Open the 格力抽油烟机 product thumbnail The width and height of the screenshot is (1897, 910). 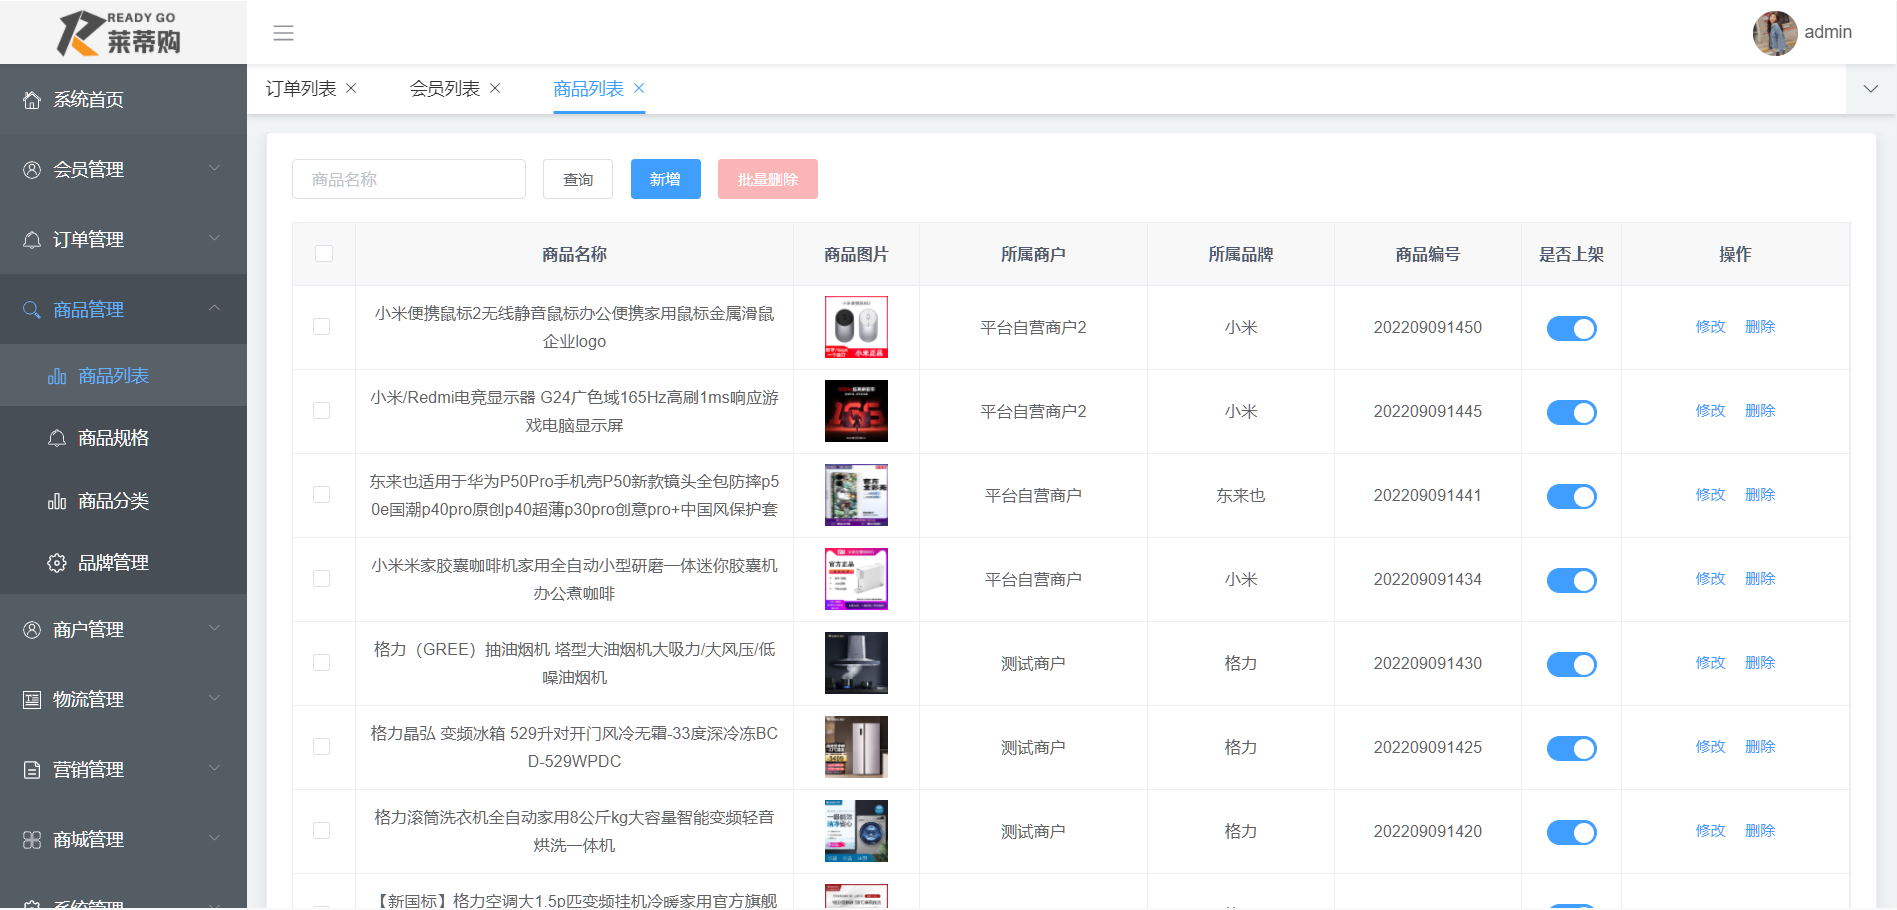pyautogui.click(x=856, y=663)
